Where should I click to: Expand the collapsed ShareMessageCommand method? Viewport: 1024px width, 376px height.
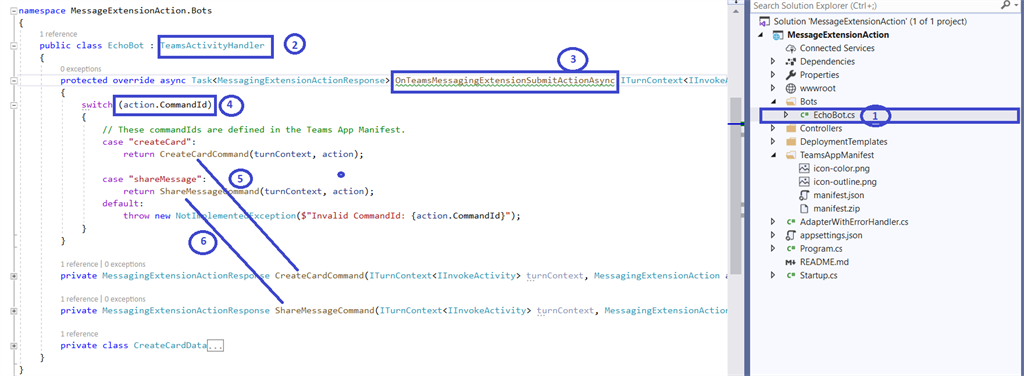tap(13, 311)
